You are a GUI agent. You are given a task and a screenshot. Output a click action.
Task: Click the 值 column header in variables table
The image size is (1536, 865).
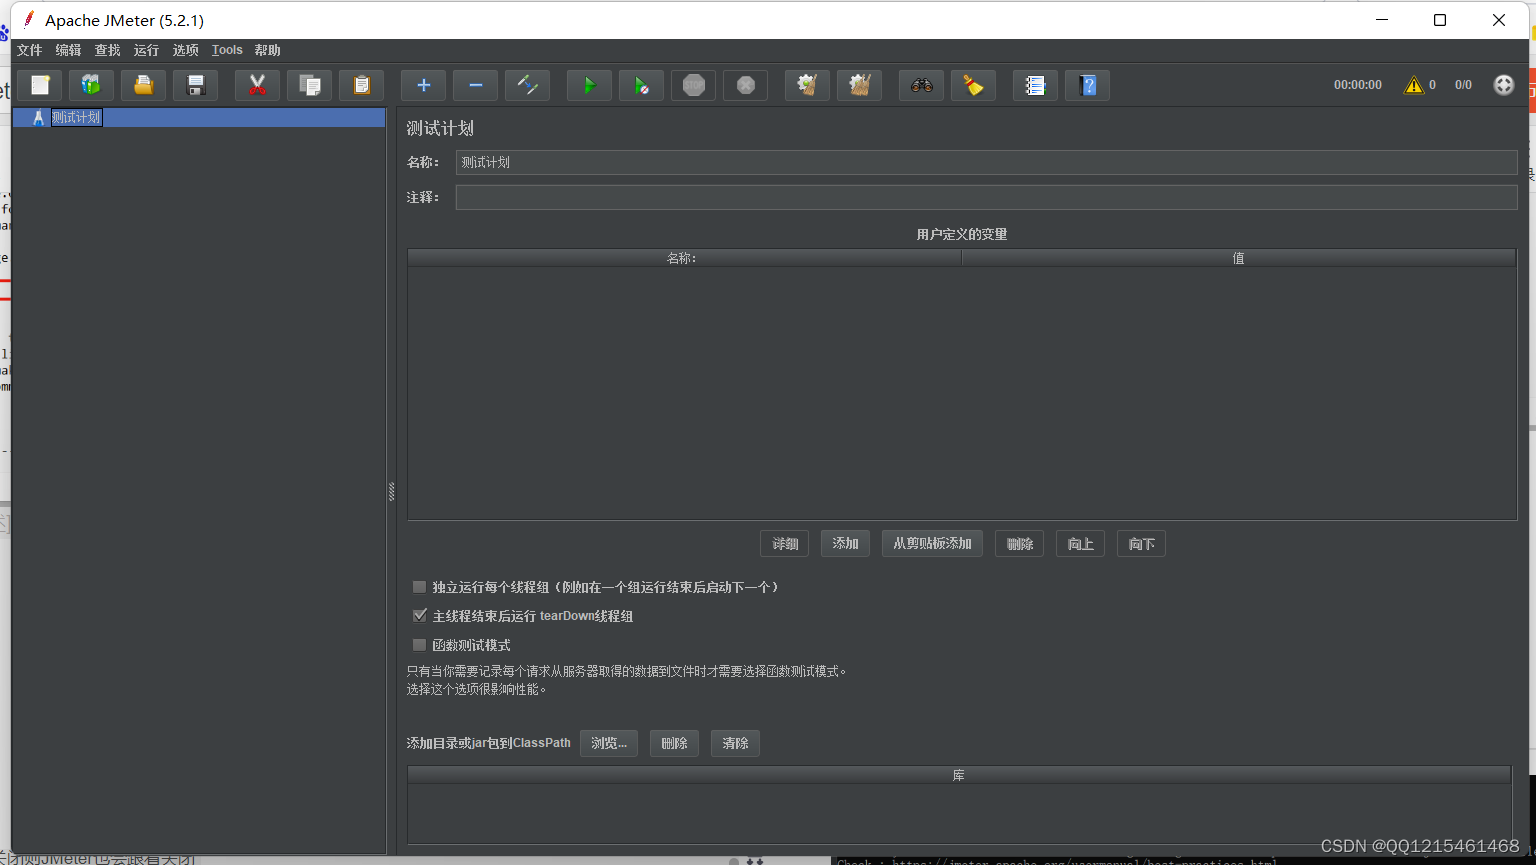pos(1239,258)
